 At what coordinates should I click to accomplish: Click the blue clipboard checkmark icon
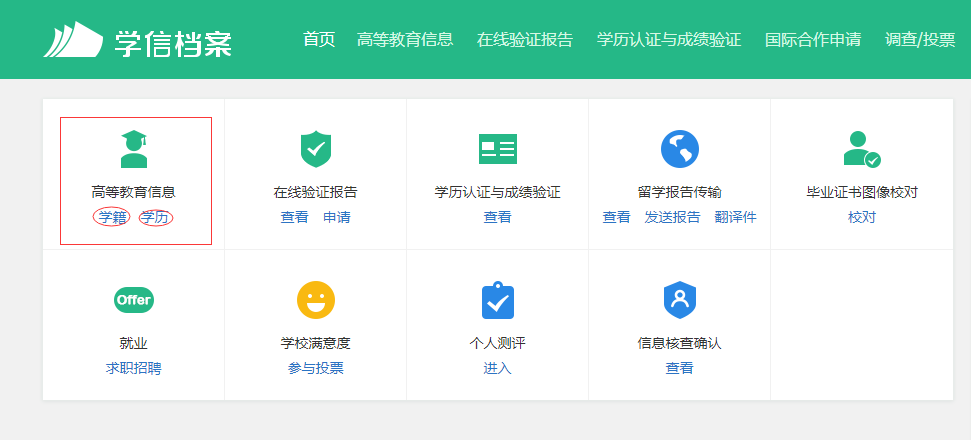(498, 300)
